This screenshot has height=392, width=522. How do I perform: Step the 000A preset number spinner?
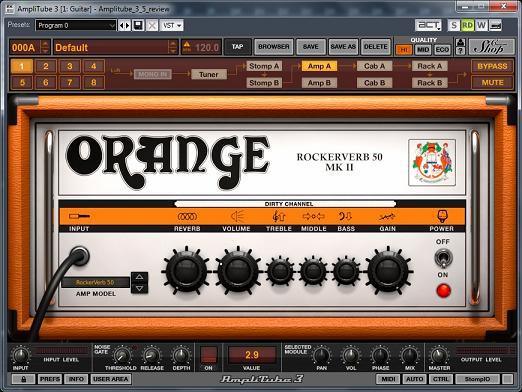tap(45, 47)
